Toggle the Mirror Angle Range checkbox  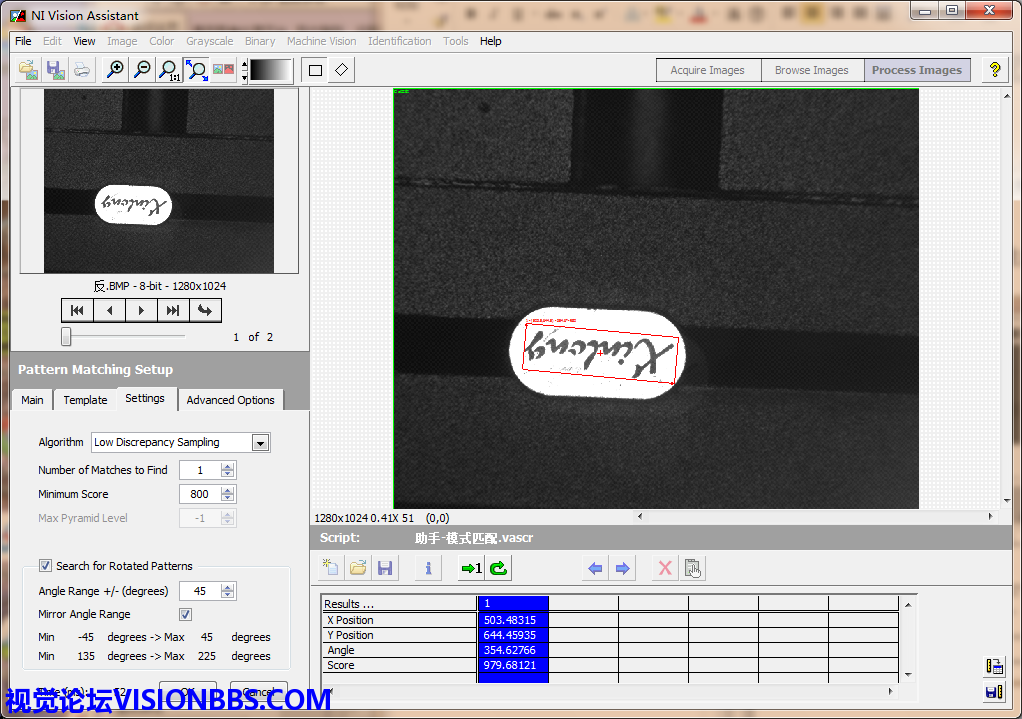coord(185,614)
